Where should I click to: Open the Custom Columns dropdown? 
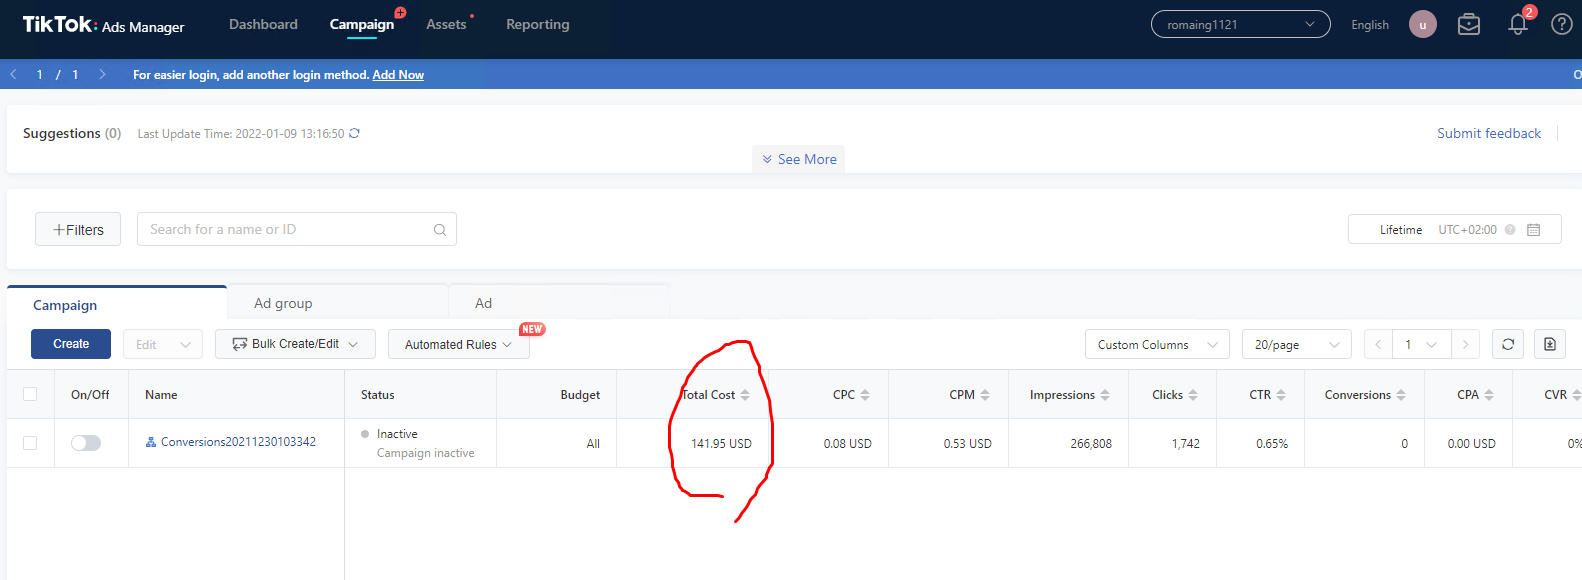click(1157, 344)
